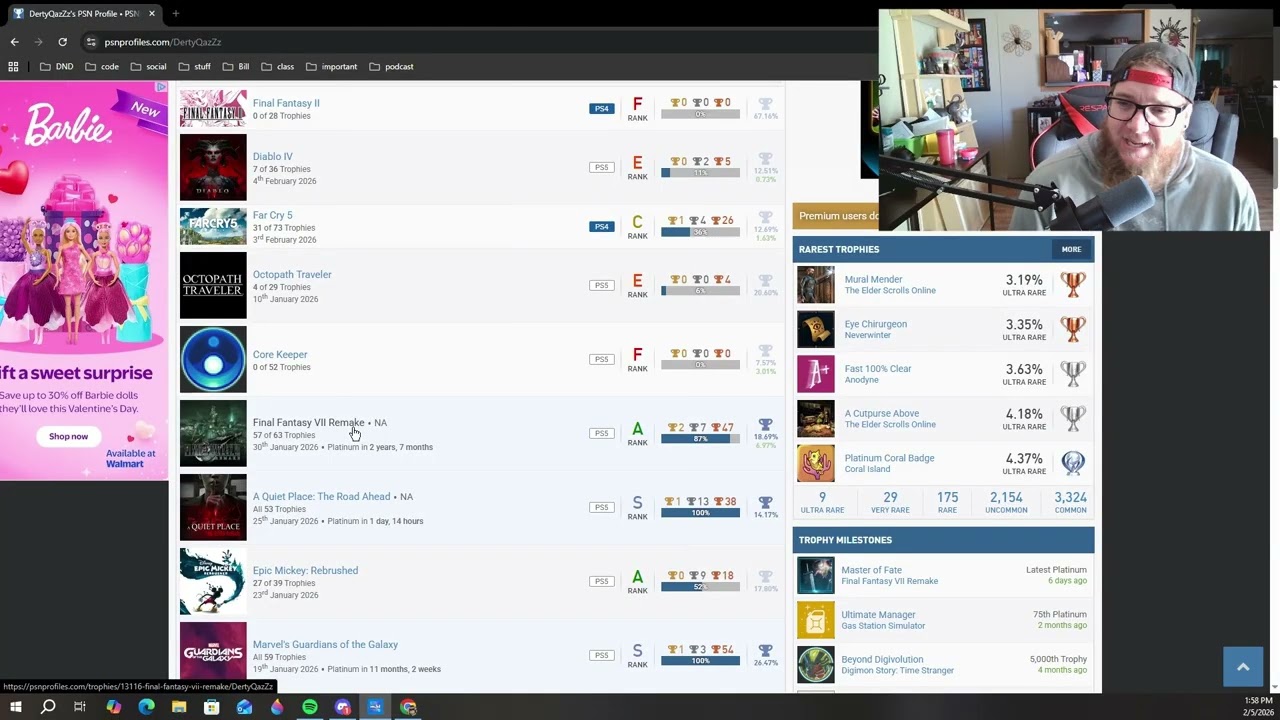
Task: Open the Beyond Digivolution milestone link
Action: click(x=882, y=659)
